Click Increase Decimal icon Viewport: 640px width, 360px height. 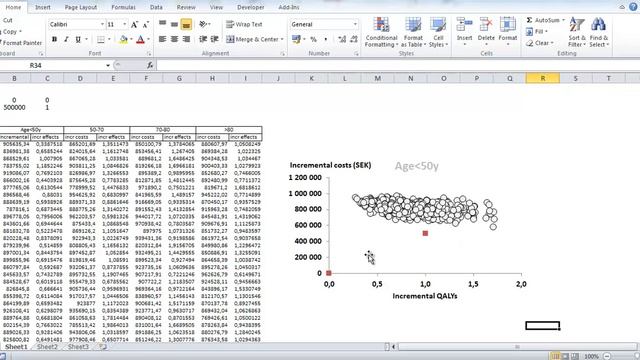tap(342, 39)
